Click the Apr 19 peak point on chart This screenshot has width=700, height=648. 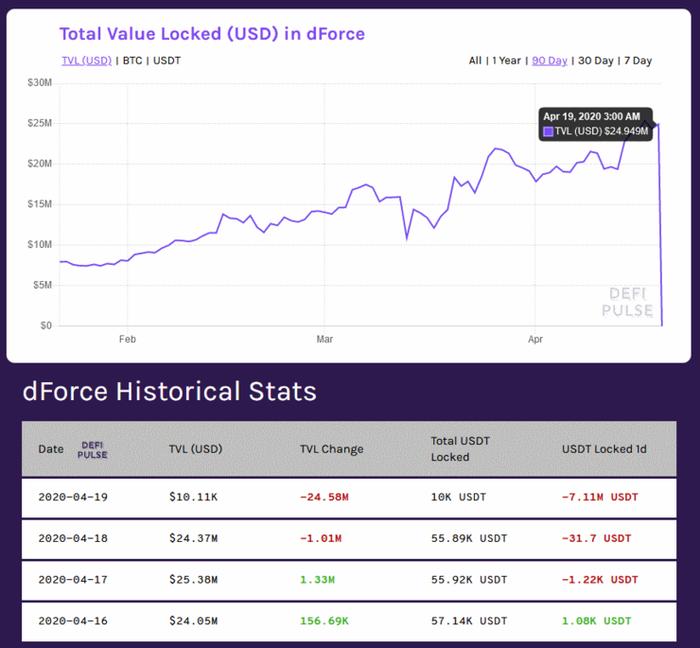[658, 125]
